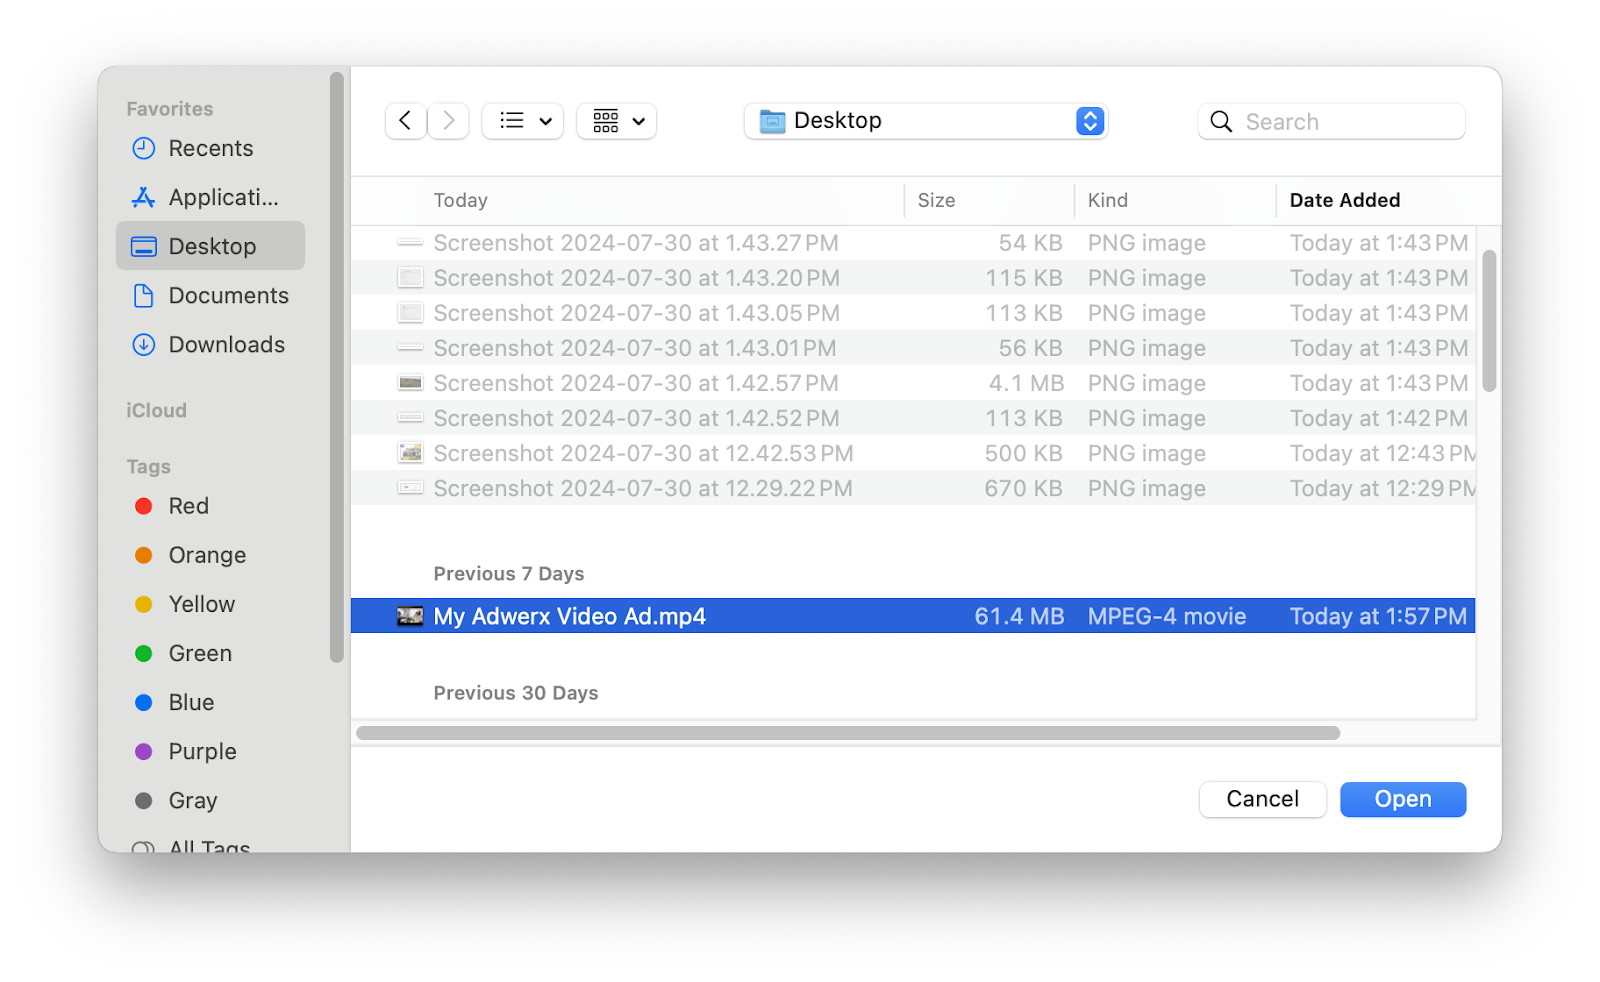Viewport: 1600px width, 982px height.
Task: Click the magnifying glass search icon
Action: point(1221,122)
